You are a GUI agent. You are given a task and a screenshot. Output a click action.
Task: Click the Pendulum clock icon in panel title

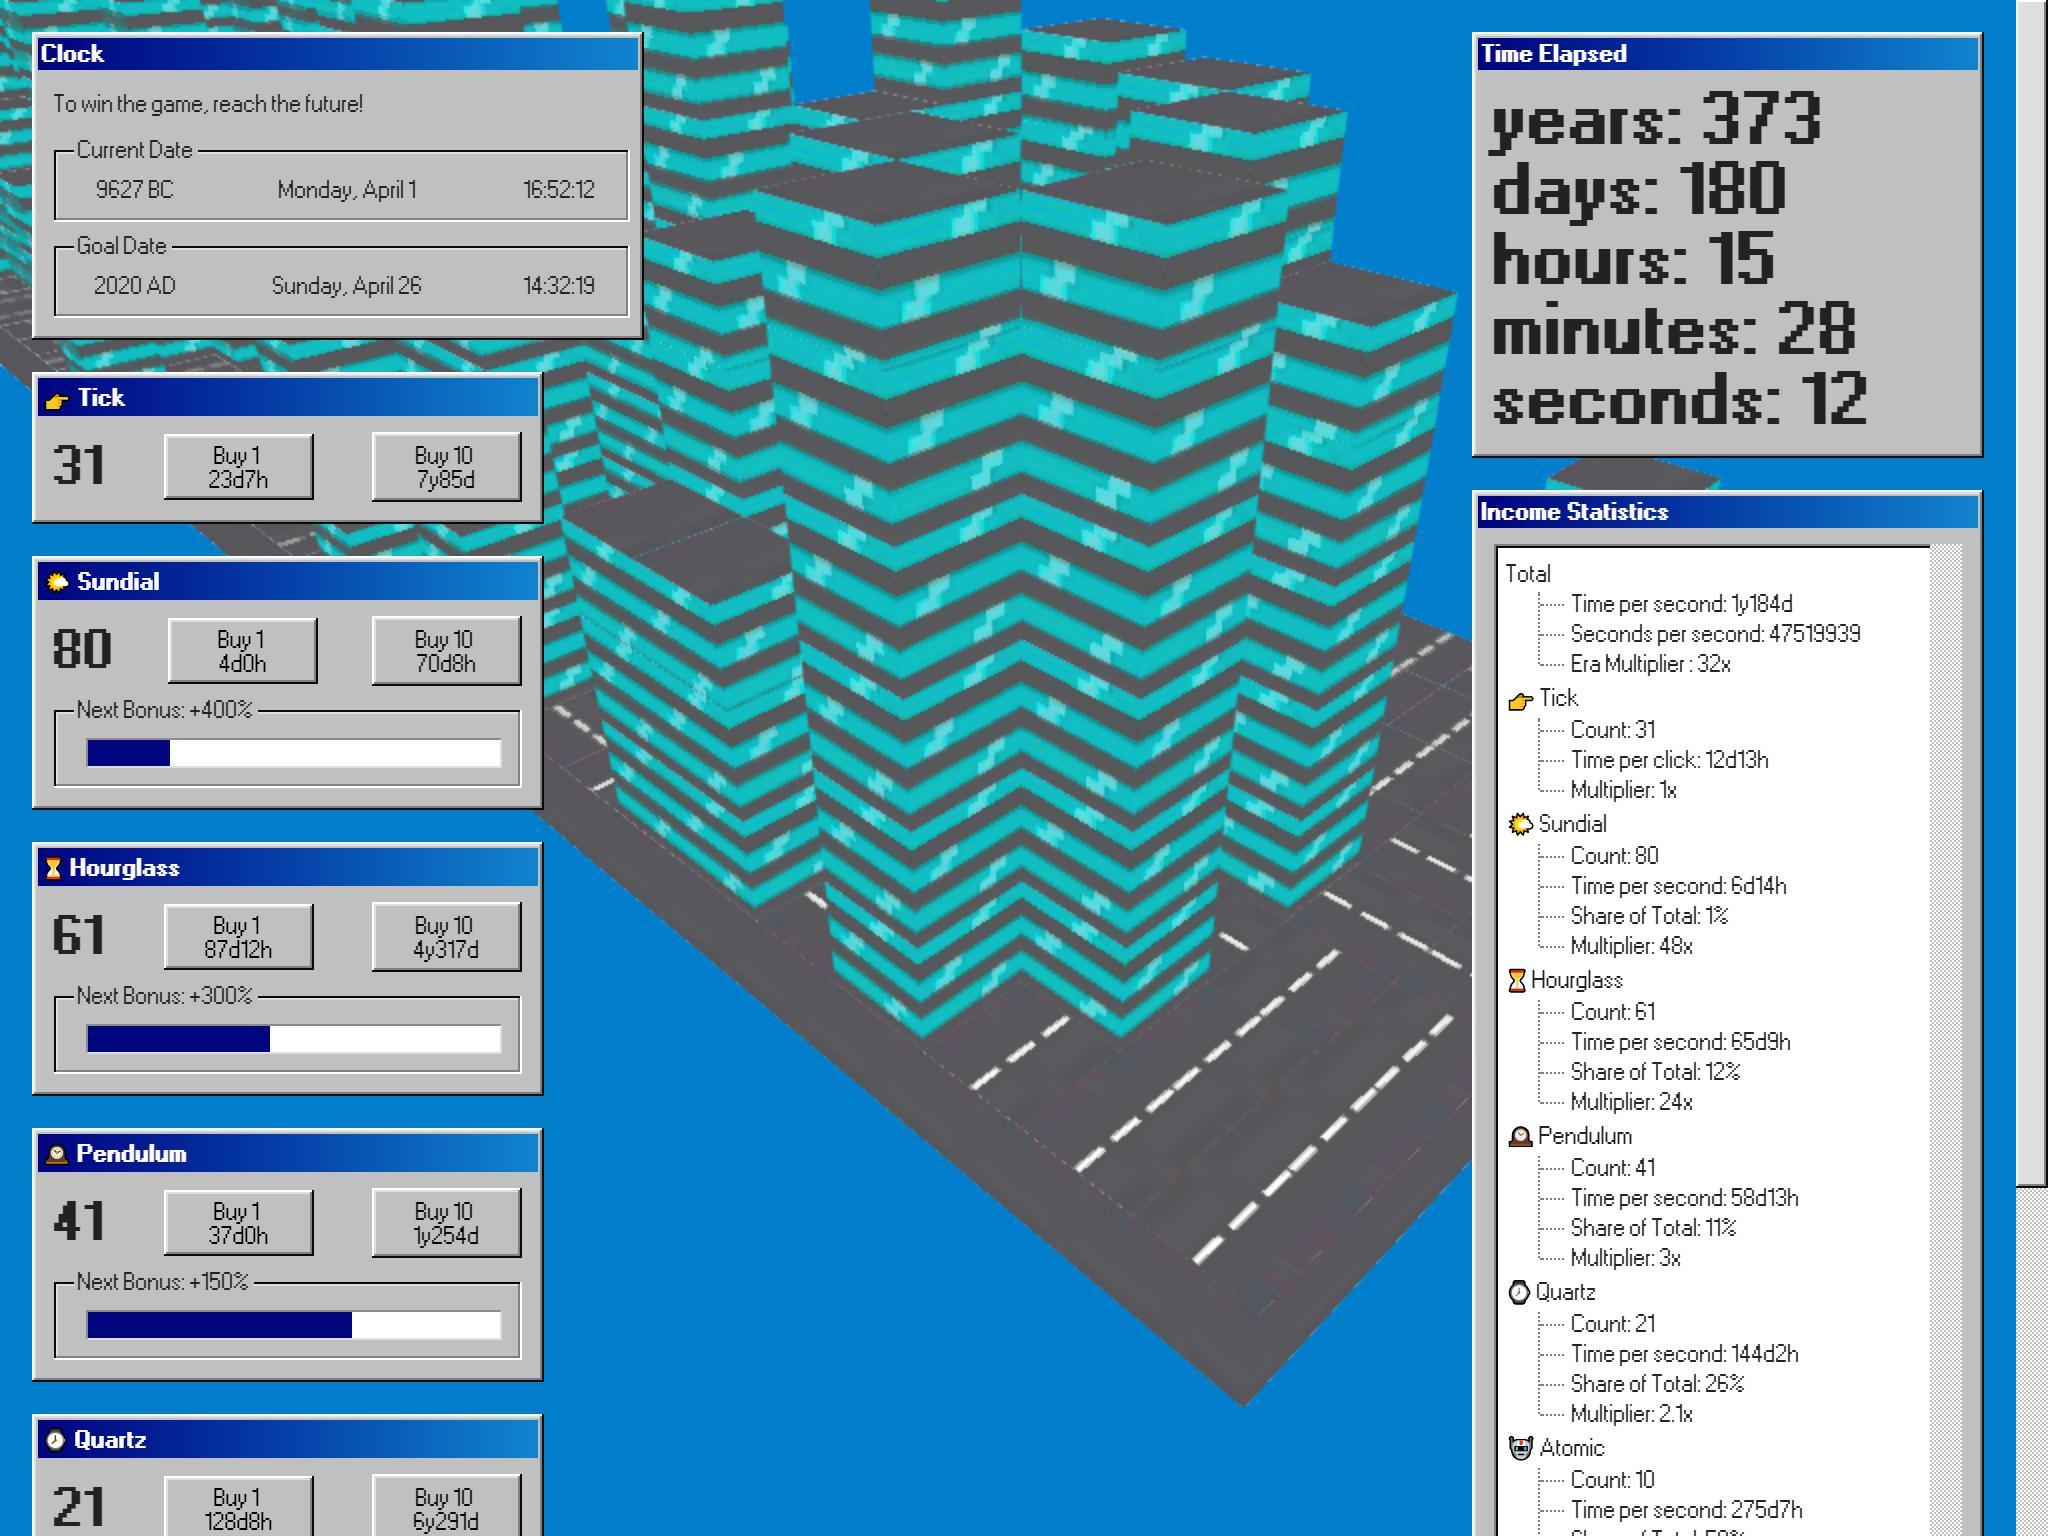click(x=57, y=1154)
